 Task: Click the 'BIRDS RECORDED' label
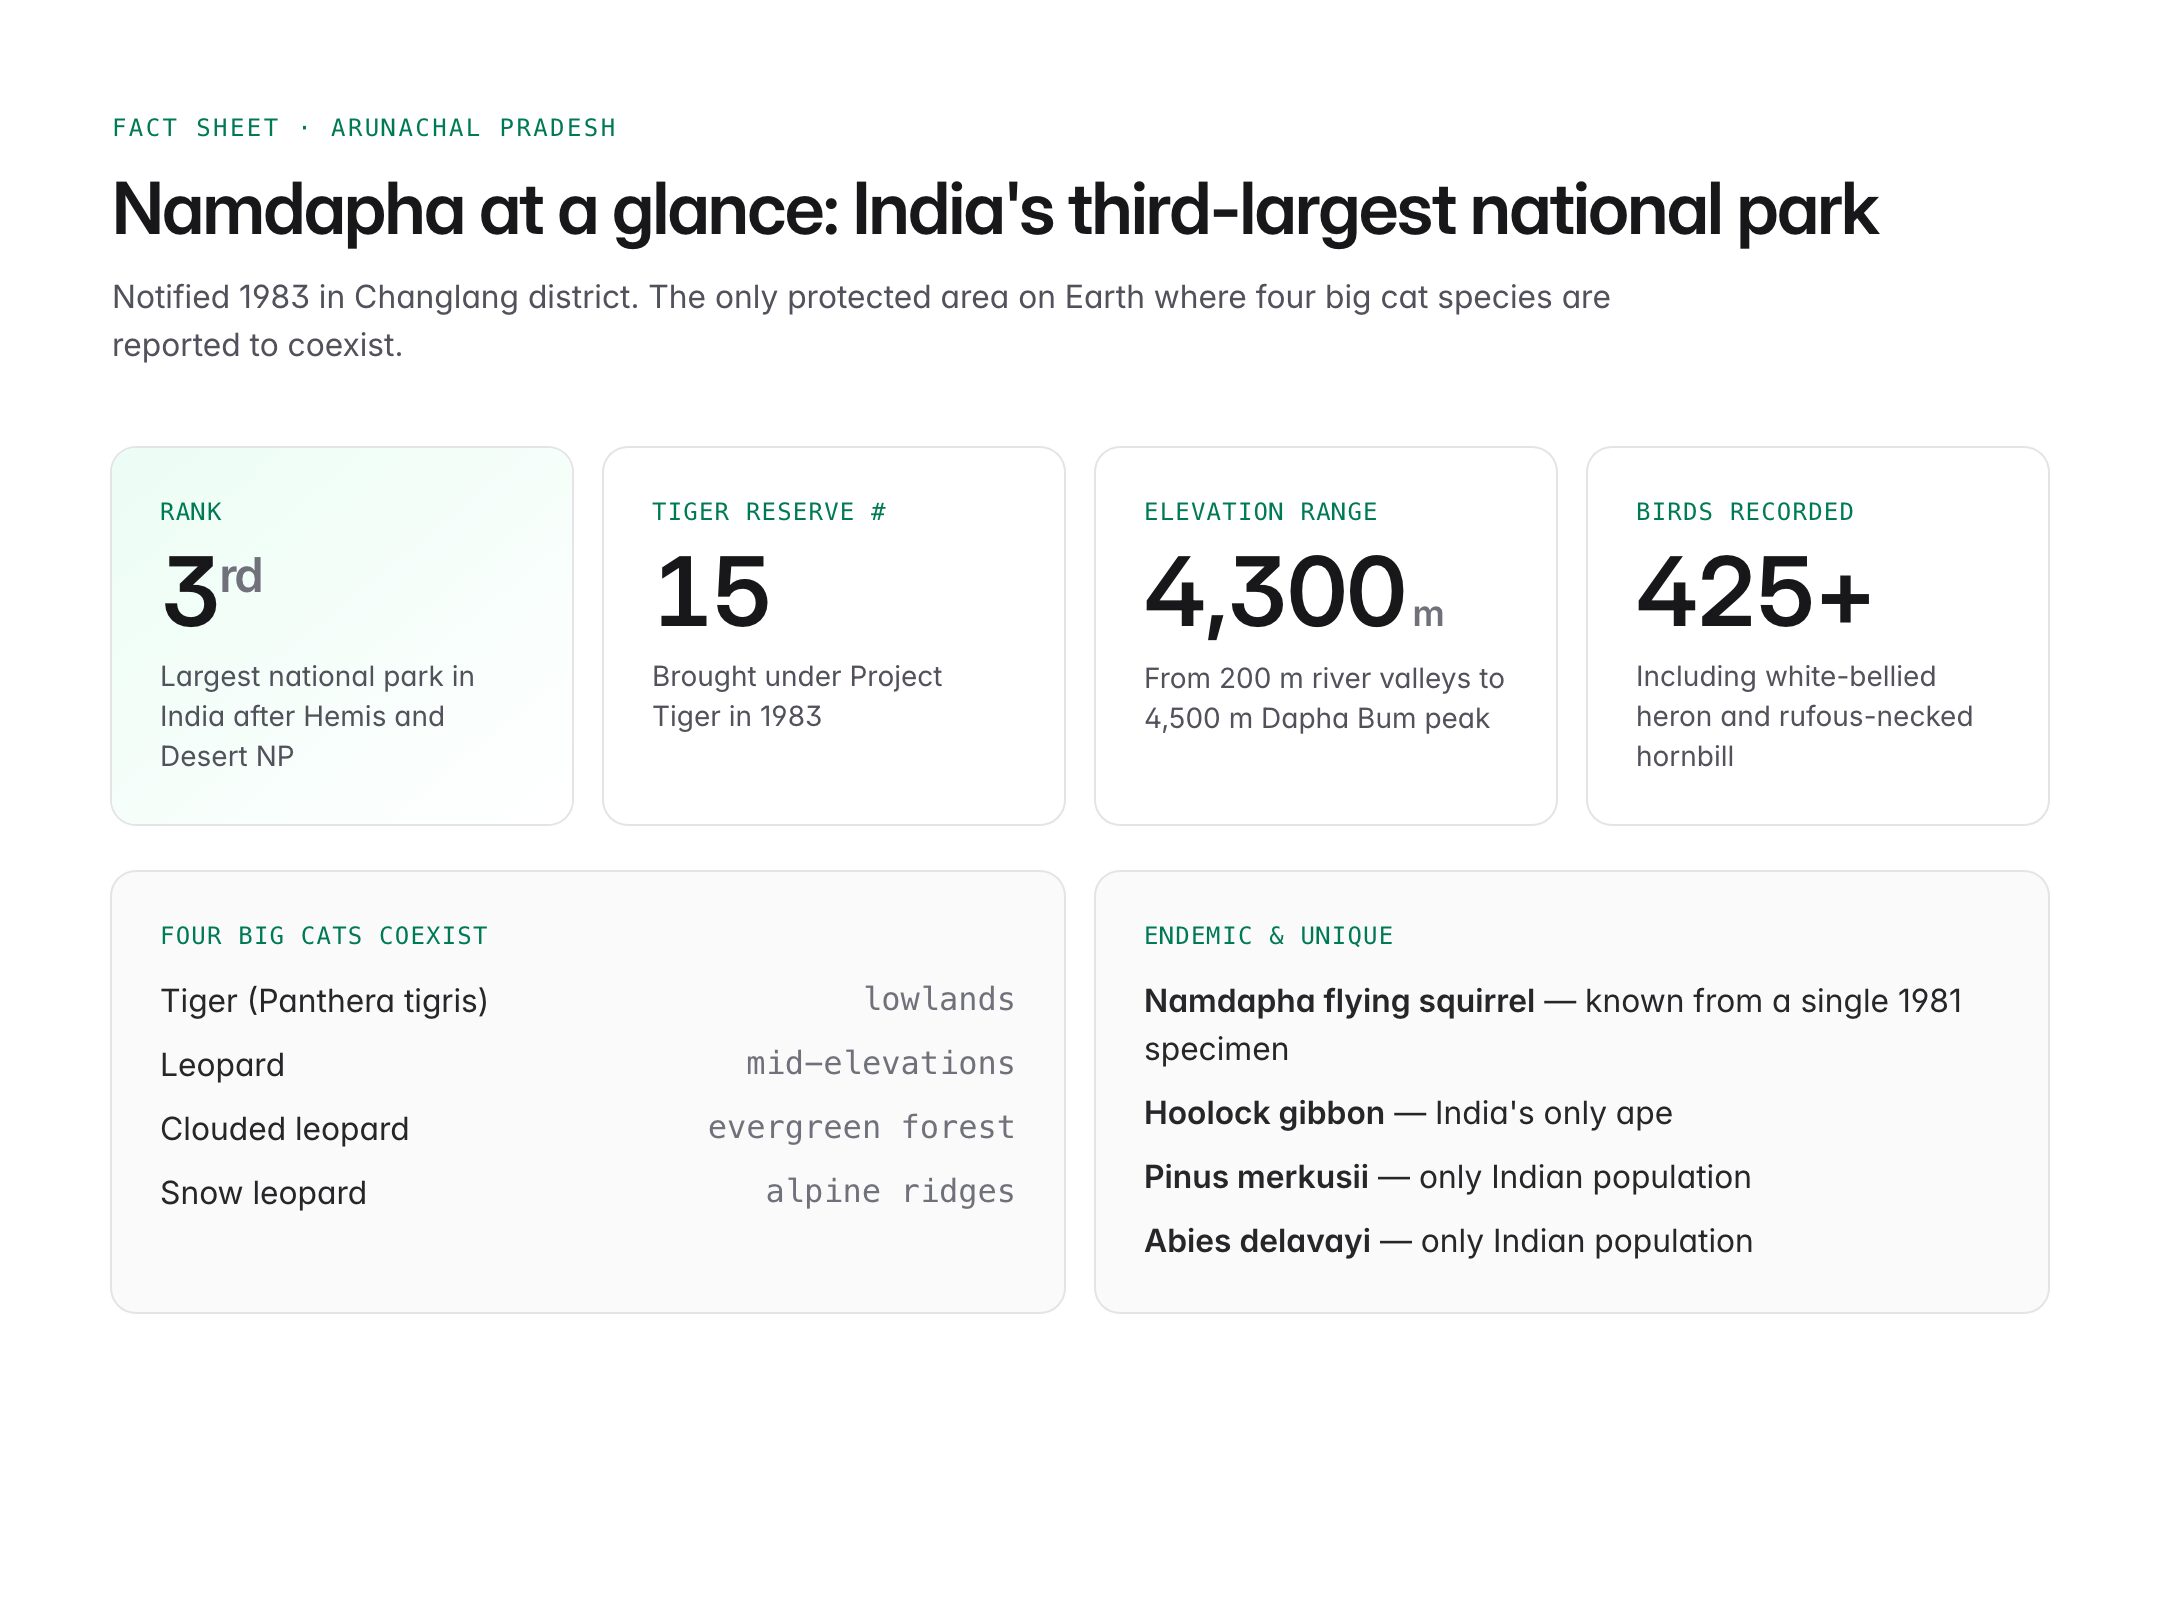click(1745, 512)
